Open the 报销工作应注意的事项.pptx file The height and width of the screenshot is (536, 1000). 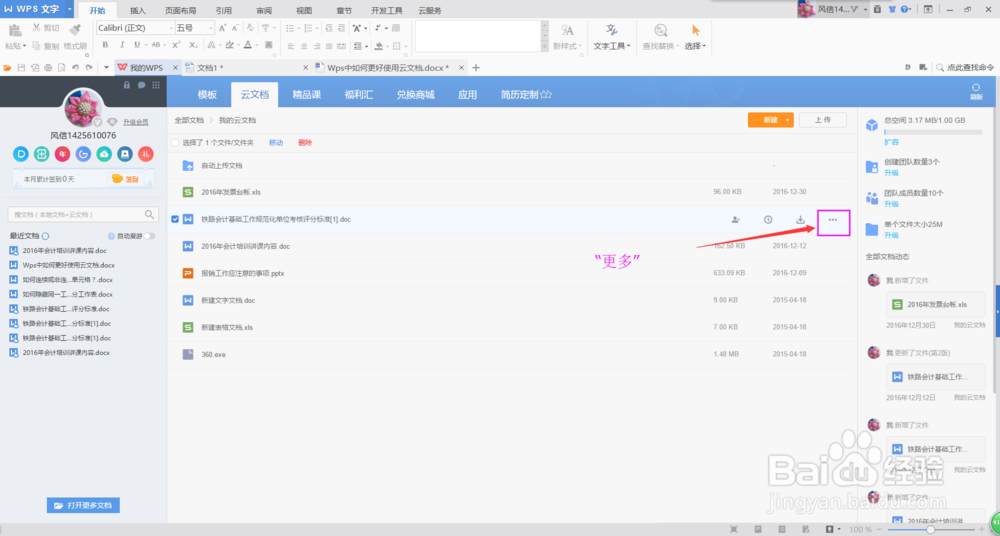pos(242,273)
